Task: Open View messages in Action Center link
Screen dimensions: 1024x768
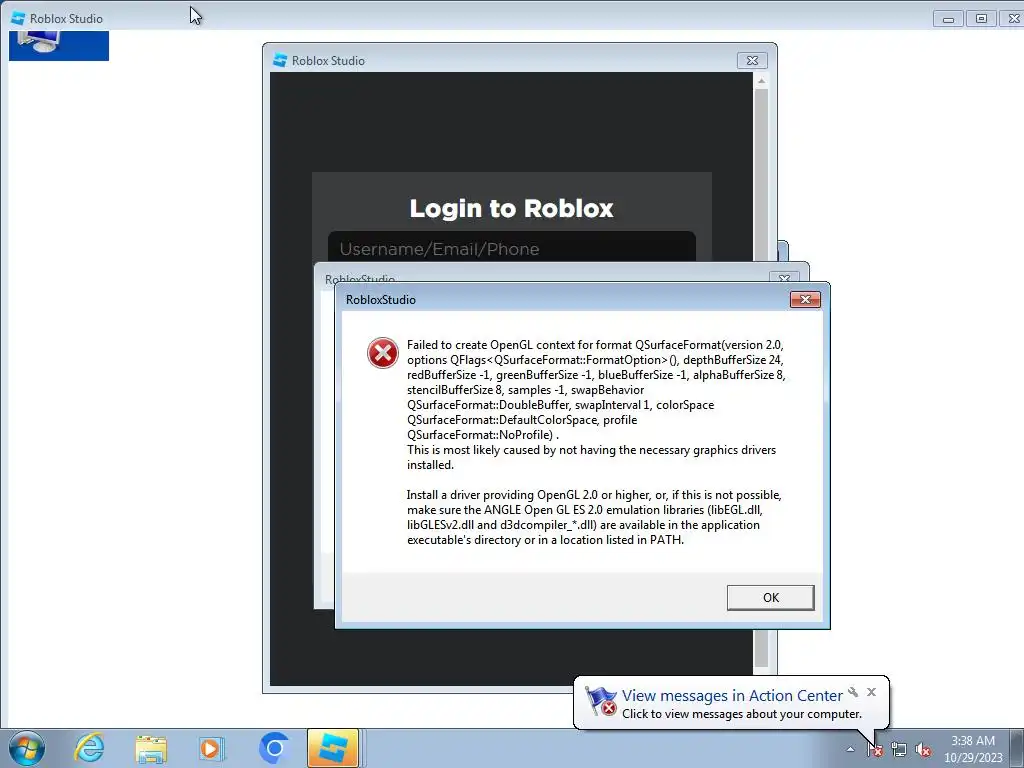Action: click(732, 696)
